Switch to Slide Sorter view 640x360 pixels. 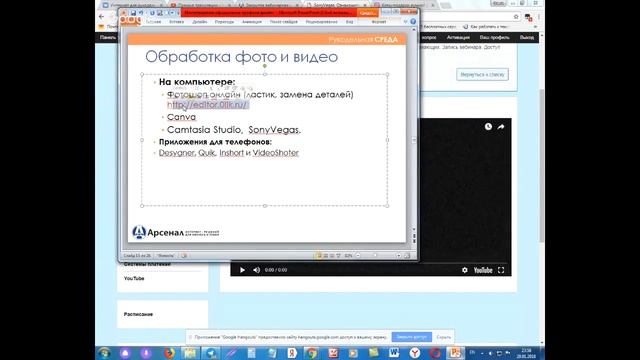click(x=326, y=256)
